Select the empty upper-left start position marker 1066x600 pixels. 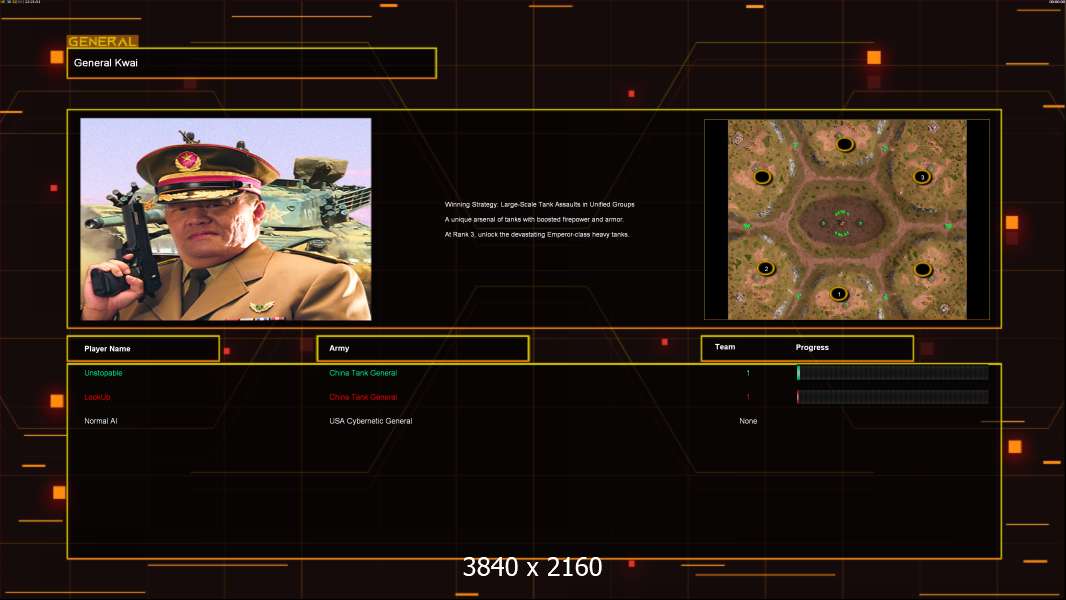coord(763,177)
